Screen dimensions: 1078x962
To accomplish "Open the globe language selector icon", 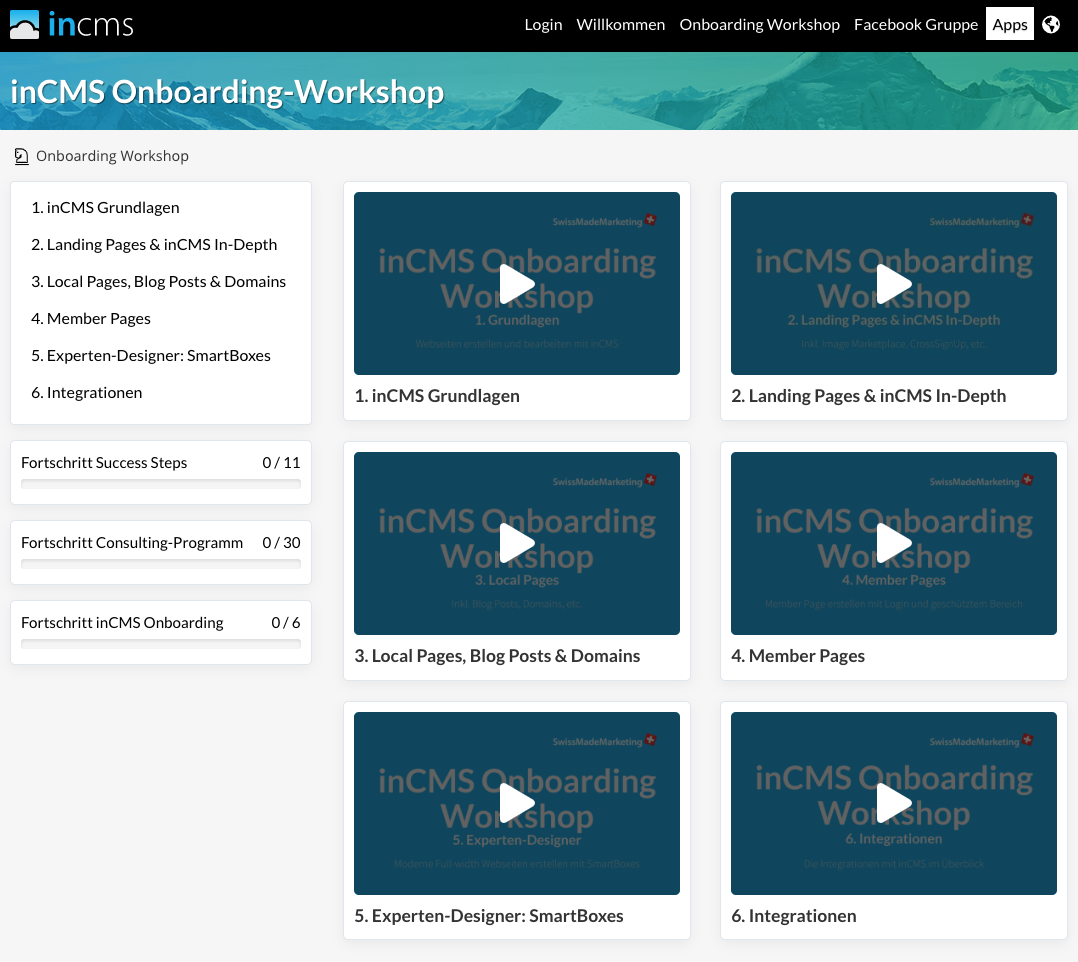I will [x=1050, y=25].
